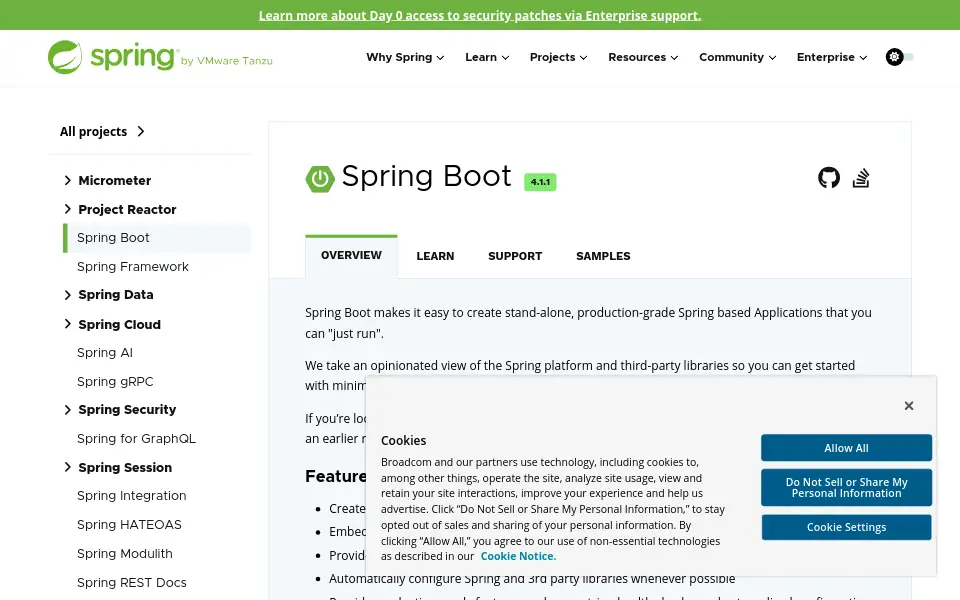Click the Allow All cookies button

tap(846, 448)
